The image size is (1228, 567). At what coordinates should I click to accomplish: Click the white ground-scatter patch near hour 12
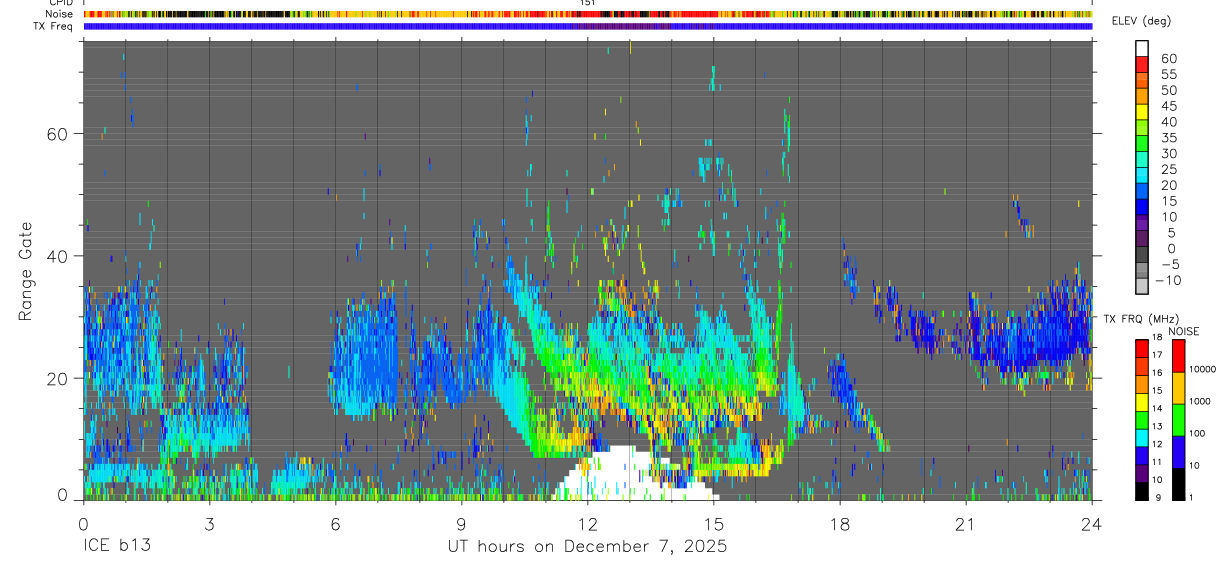(x=628, y=474)
